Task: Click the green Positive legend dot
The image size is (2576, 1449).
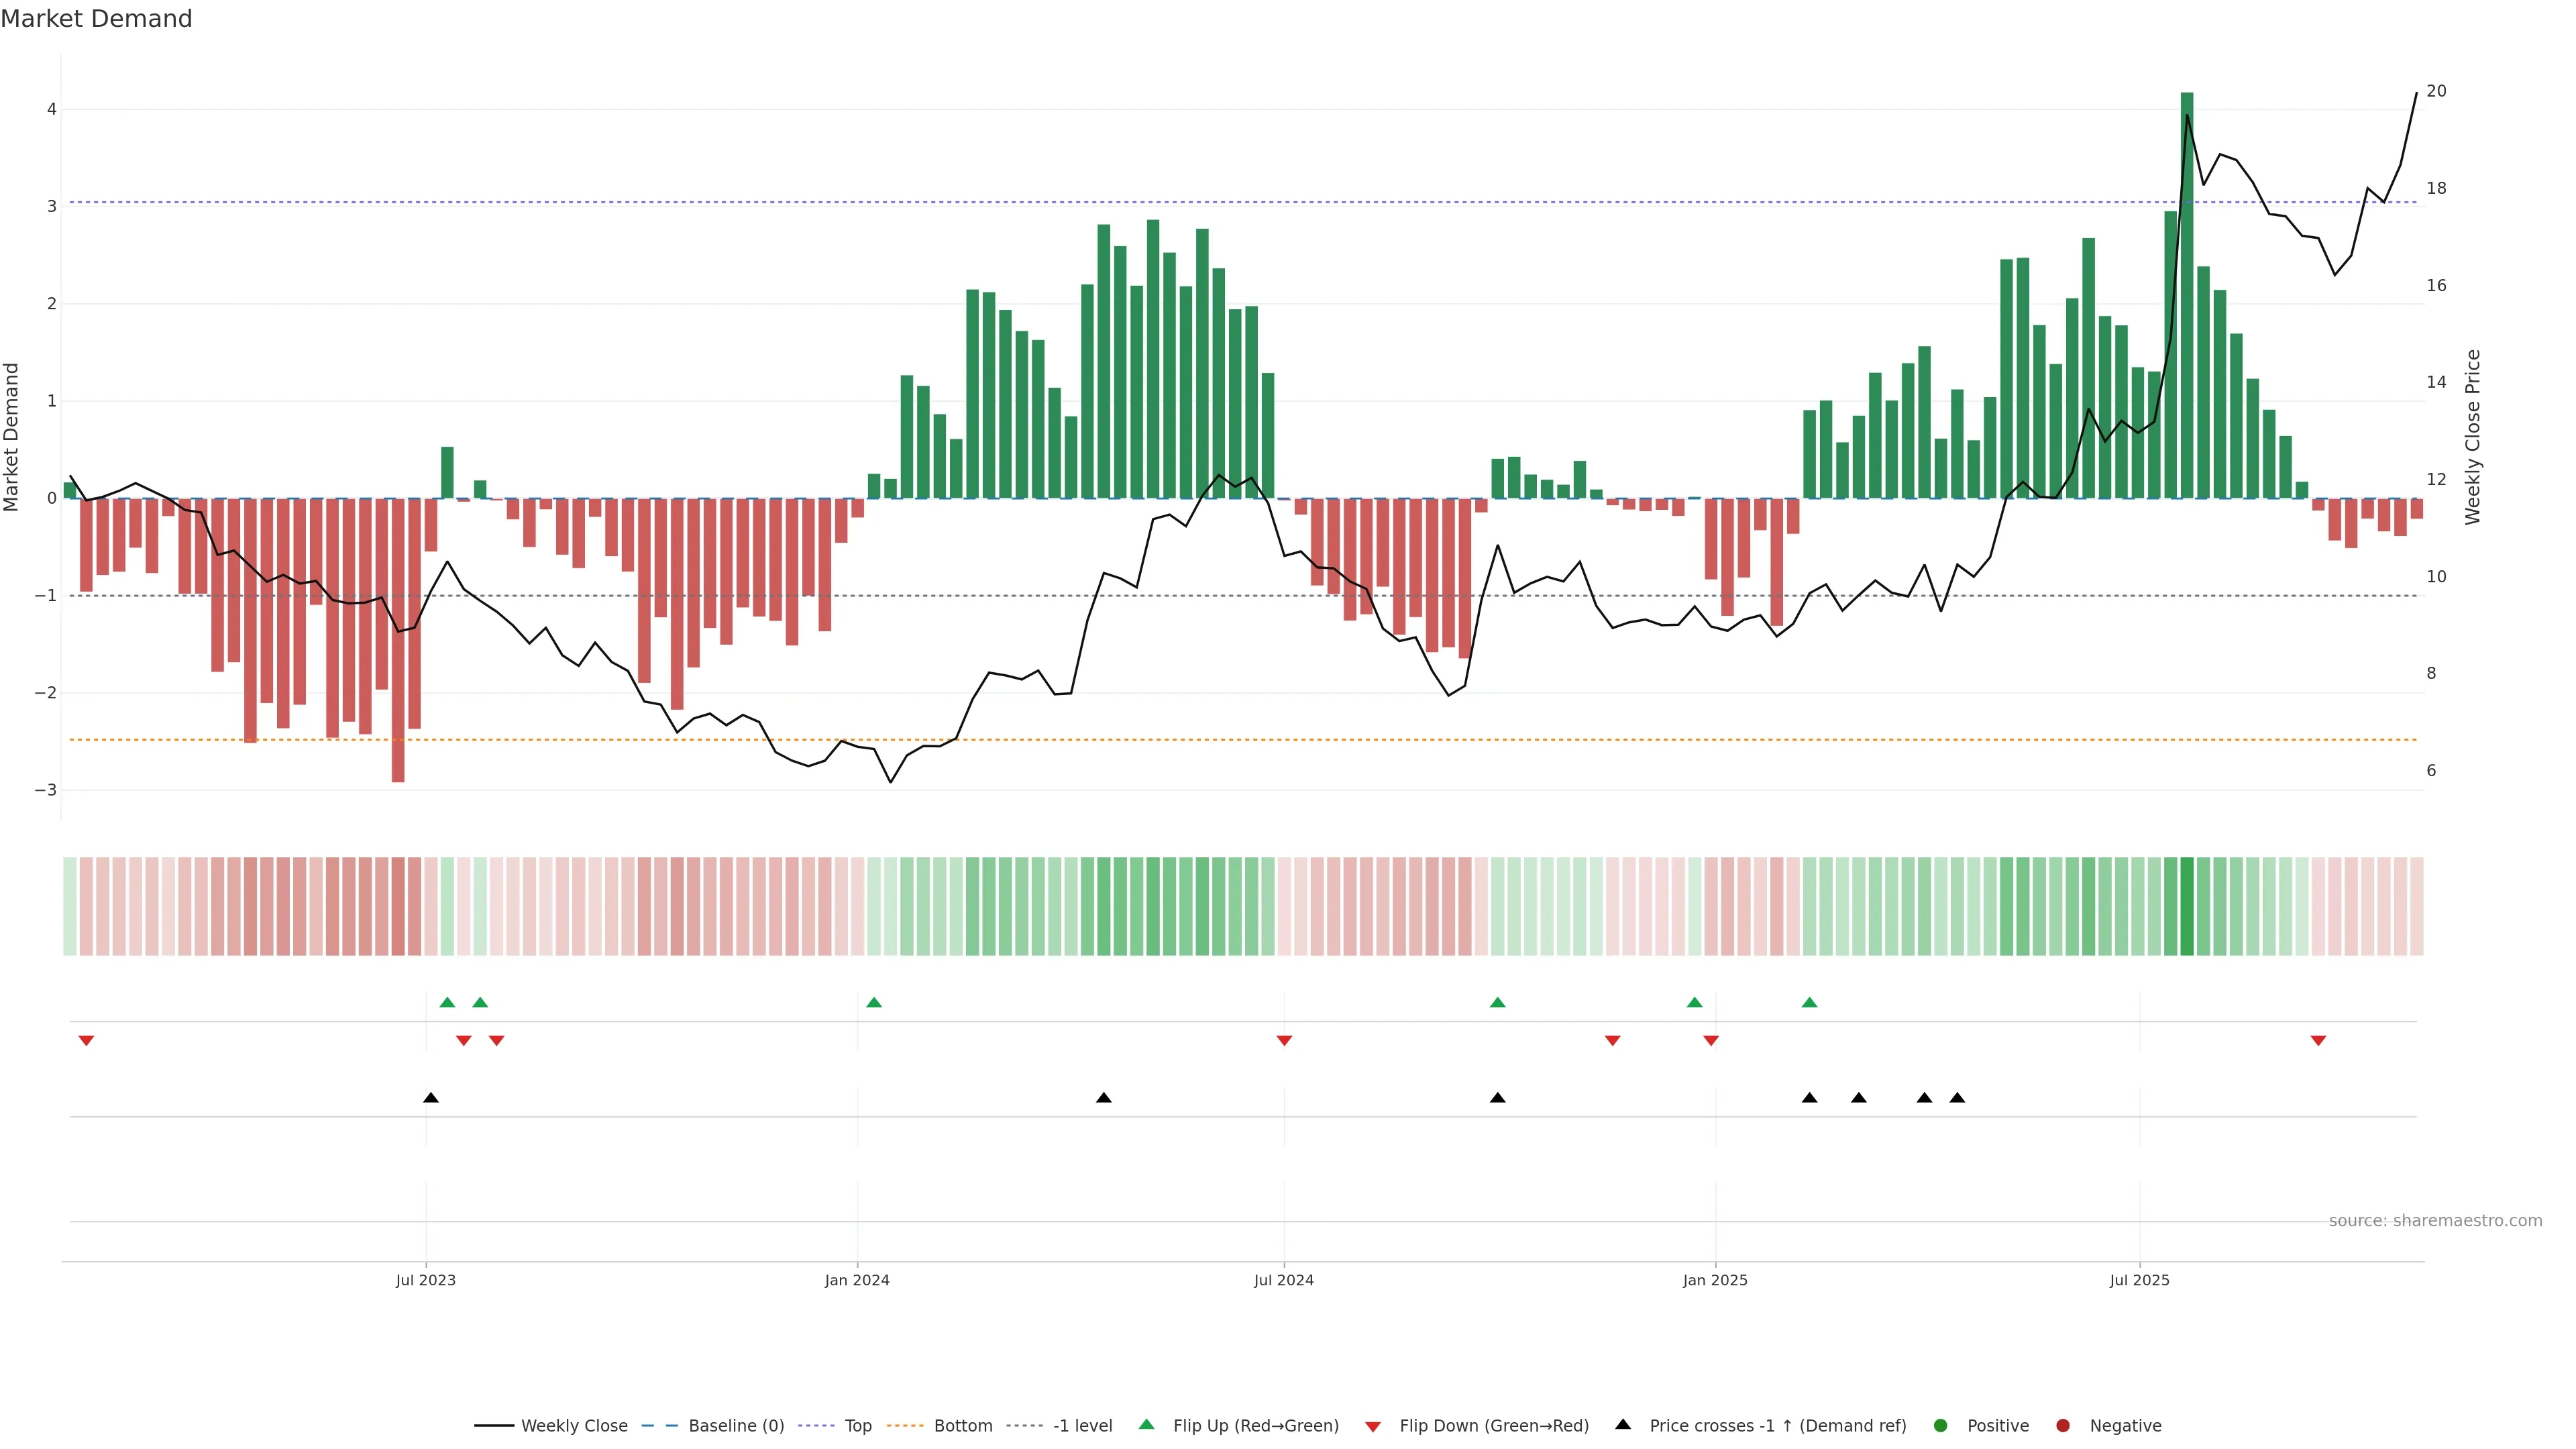Action: [1941, 1425]
